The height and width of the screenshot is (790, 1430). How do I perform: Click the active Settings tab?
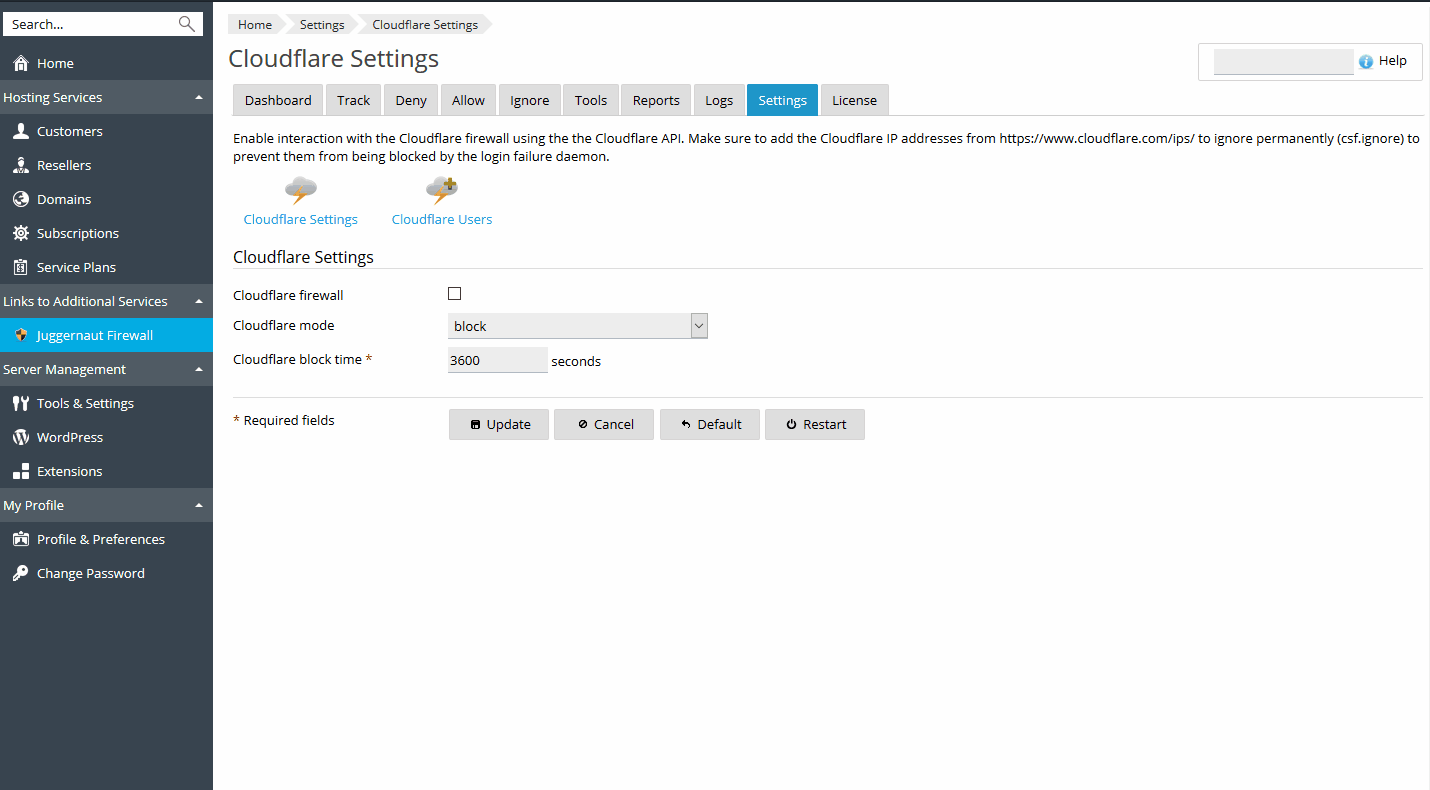(x=782, y=100)
